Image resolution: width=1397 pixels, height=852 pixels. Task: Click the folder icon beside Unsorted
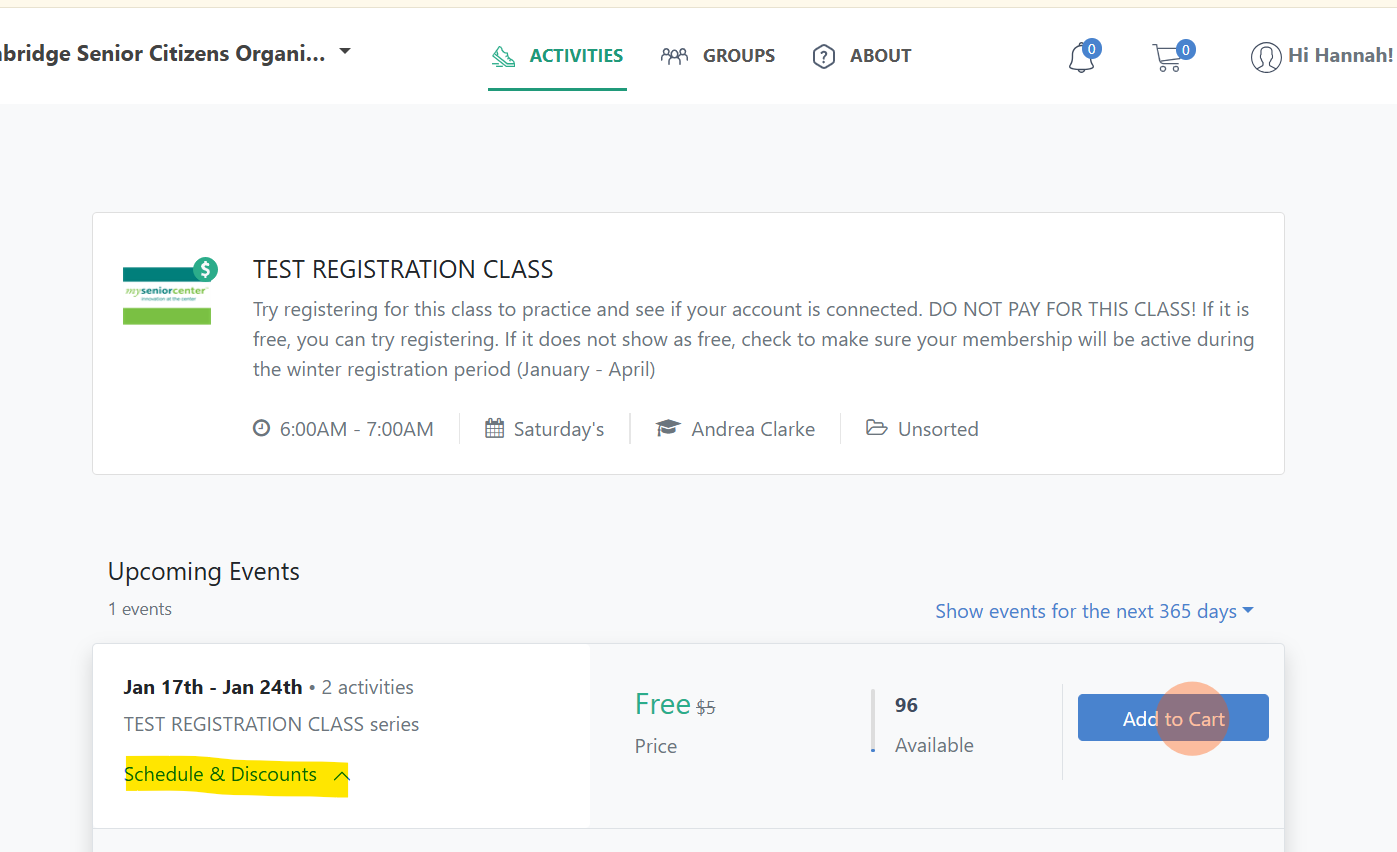(876, 429)
